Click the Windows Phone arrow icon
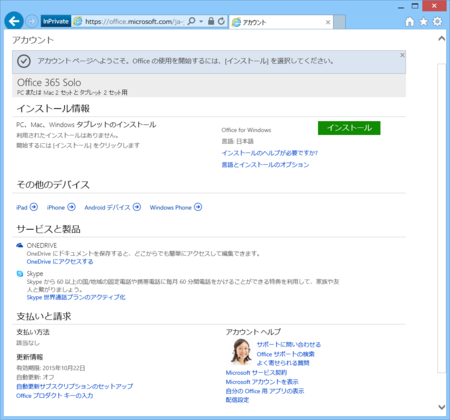Image resolution: width=450 pixels, height=420 pixels. (x=198, y=207)
